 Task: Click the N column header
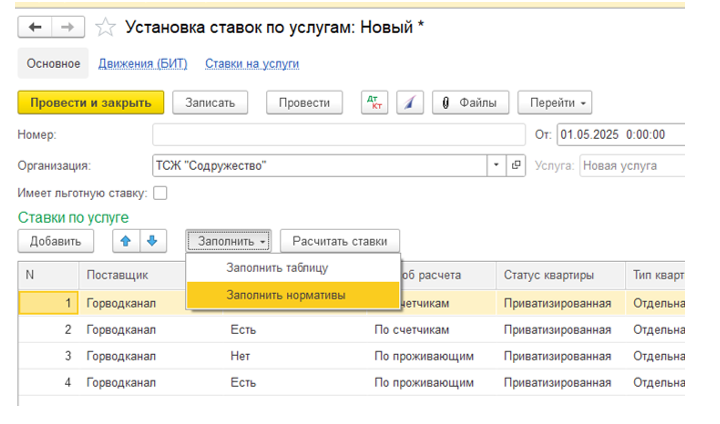tap(48, 275)
